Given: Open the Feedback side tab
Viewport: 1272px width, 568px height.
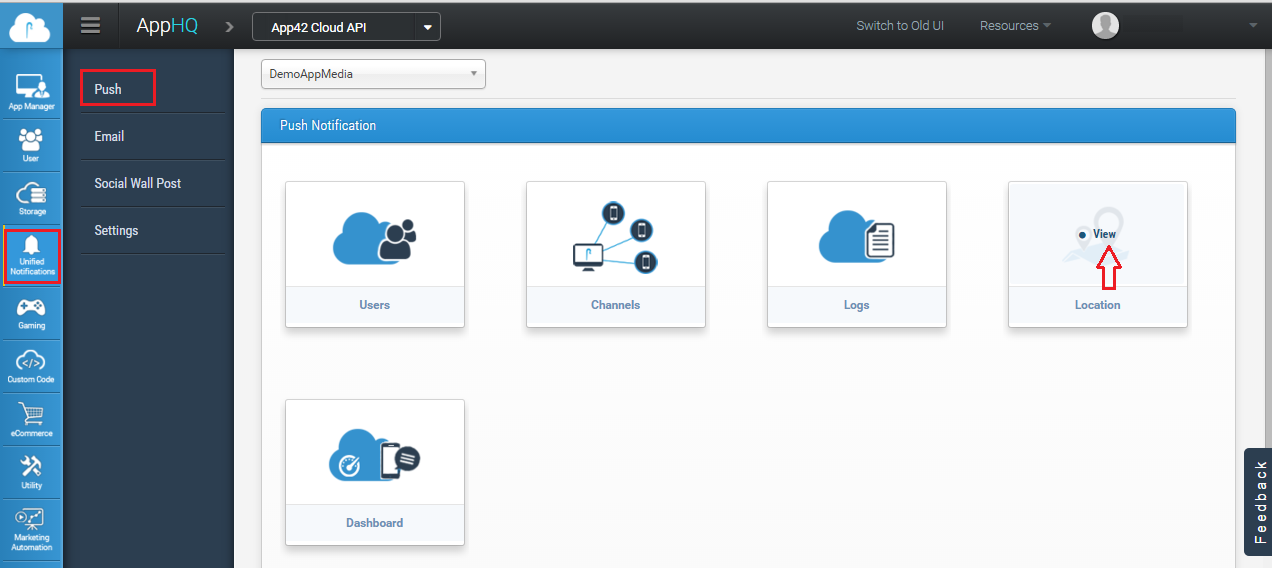Looking at the screenshot, I should (x=1259, y=501).
